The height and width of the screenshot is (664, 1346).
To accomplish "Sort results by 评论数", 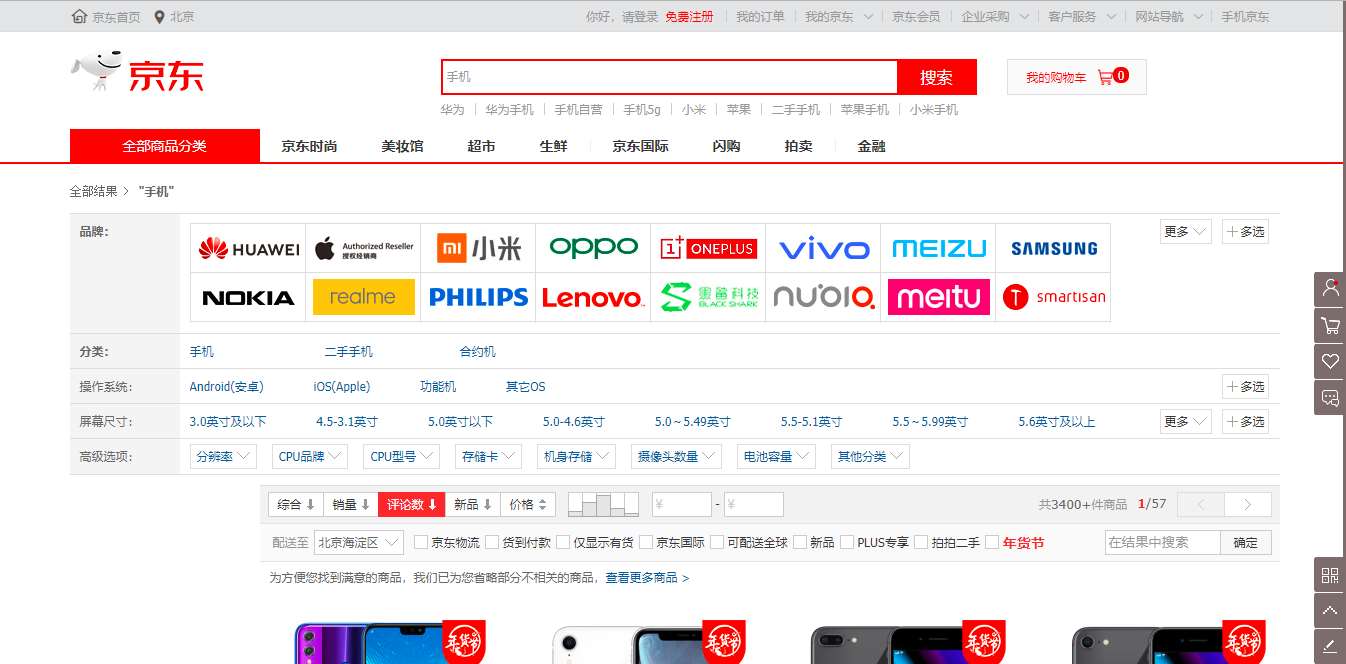I will click(x=411, y=505).
